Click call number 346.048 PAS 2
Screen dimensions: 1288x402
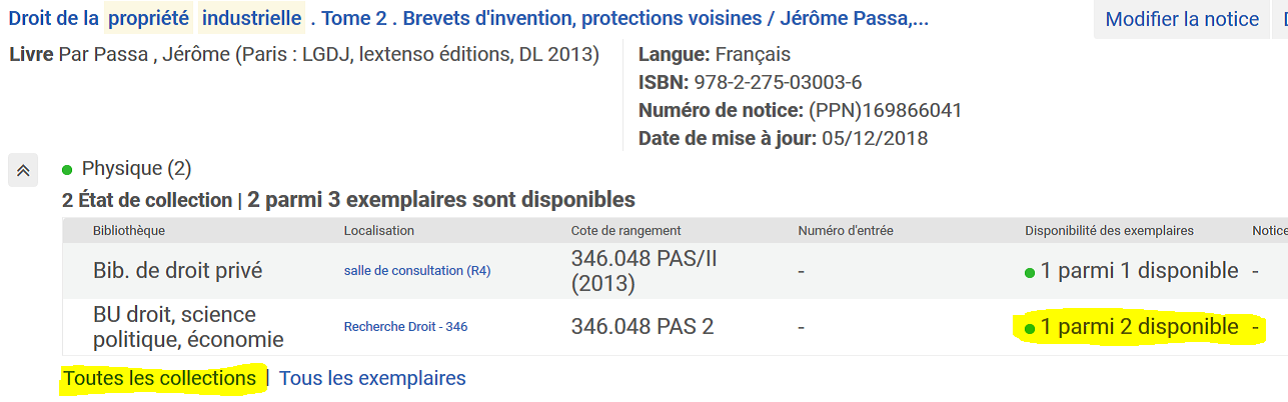point(642,327)
